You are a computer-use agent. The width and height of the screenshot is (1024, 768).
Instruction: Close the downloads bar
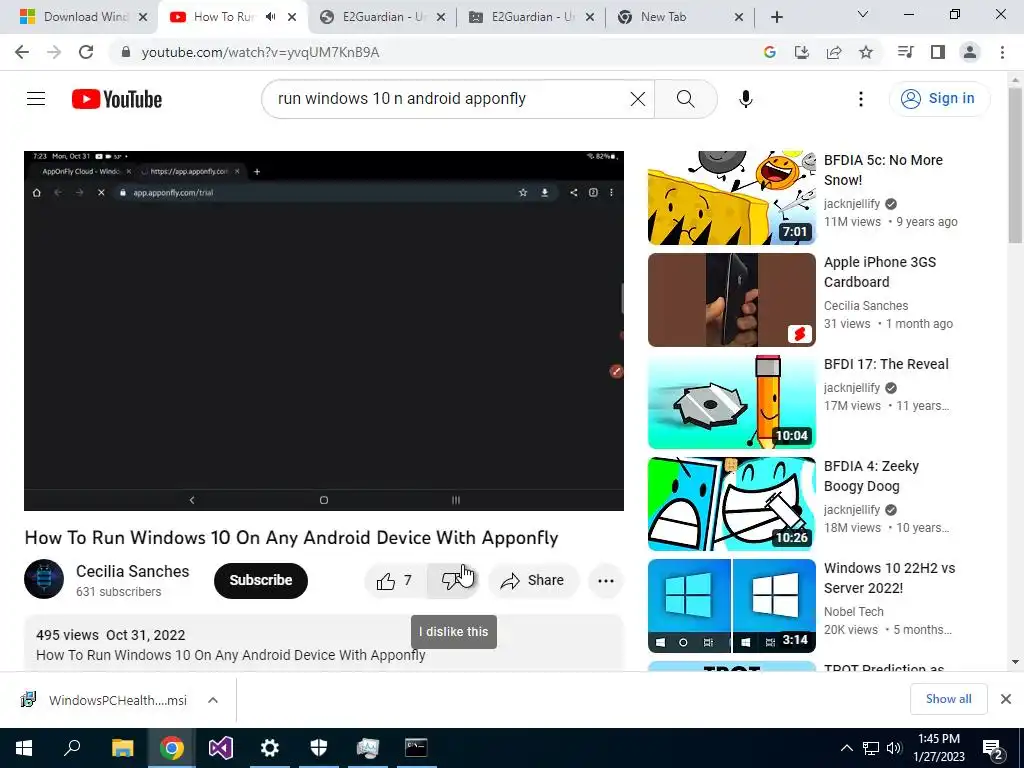click(1006, 699)
